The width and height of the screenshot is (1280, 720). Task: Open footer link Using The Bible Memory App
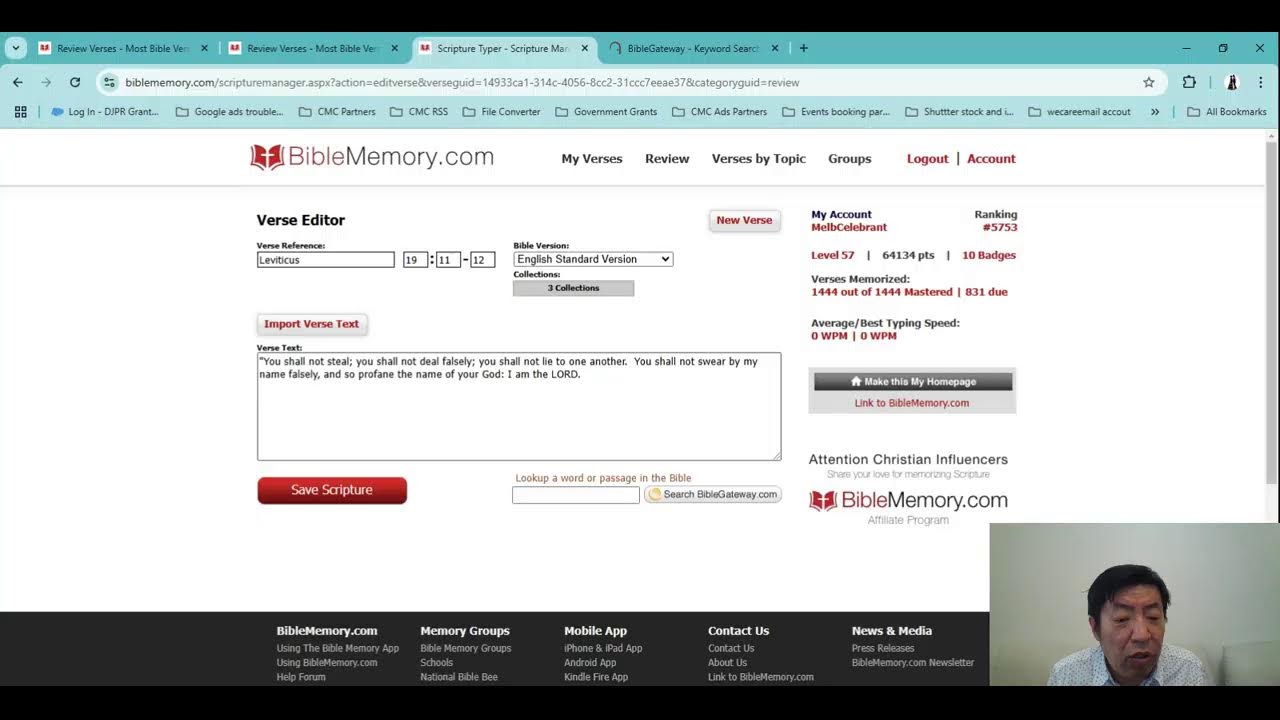point(338,648)
